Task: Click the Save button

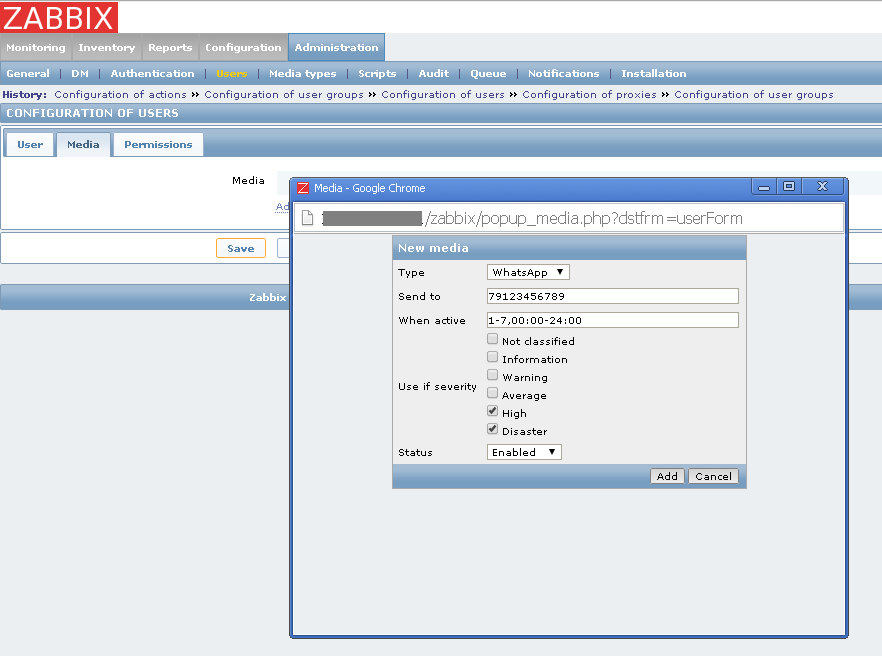Action: click(241, 248)
